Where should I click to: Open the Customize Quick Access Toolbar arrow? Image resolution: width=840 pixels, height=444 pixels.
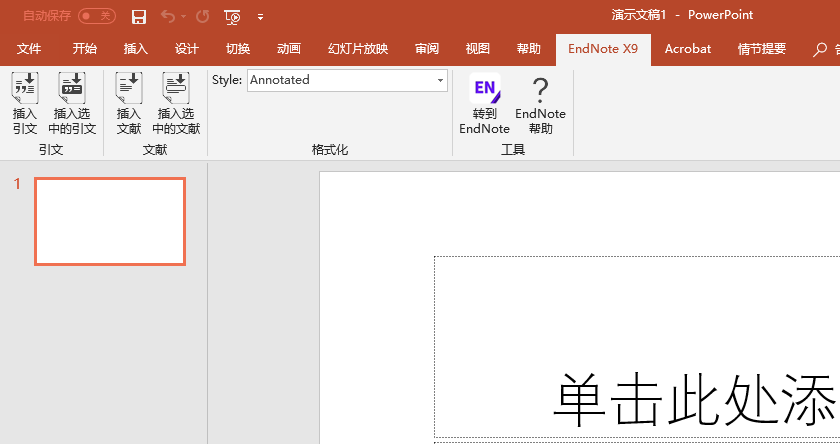click(260, 17)
